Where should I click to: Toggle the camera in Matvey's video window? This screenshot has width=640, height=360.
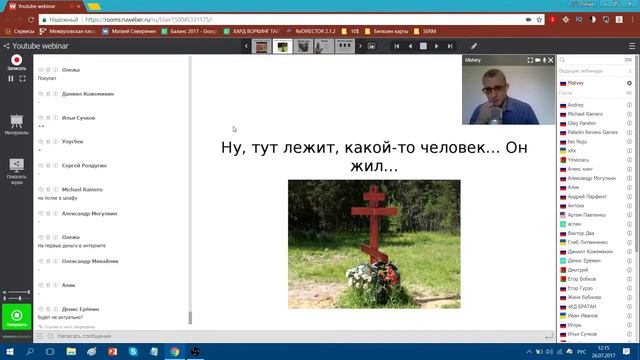point(538,60)
